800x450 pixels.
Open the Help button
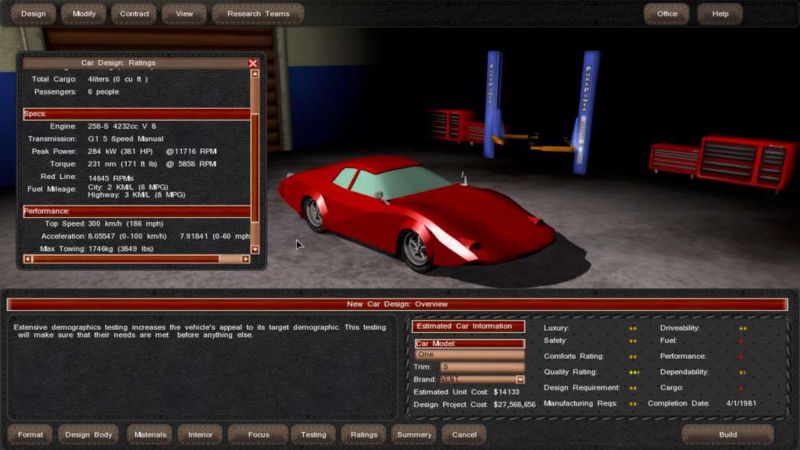click(720, 14)
